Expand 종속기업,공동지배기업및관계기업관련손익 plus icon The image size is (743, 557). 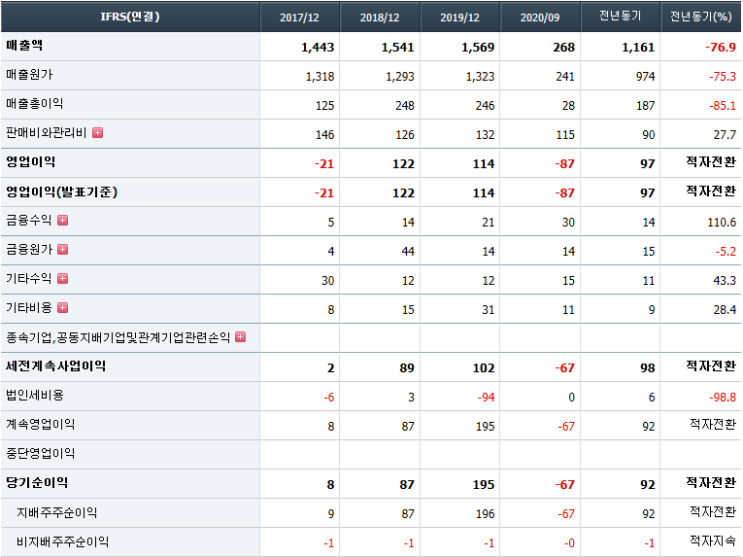point(241,337)
